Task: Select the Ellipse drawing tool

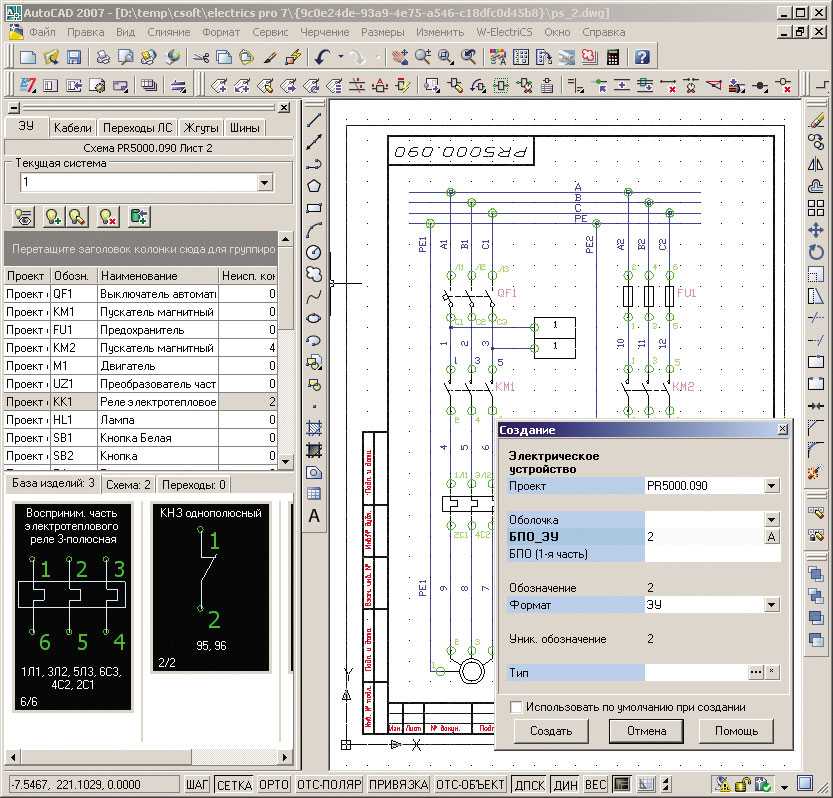Action: (314, 318)
